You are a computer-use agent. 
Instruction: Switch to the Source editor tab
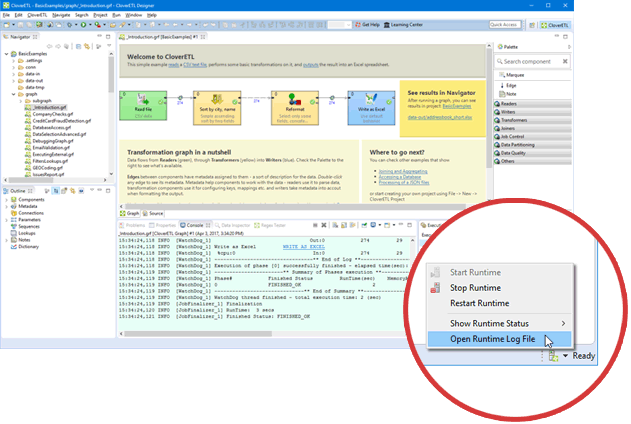pyautogui.click(x=153, y=214)
